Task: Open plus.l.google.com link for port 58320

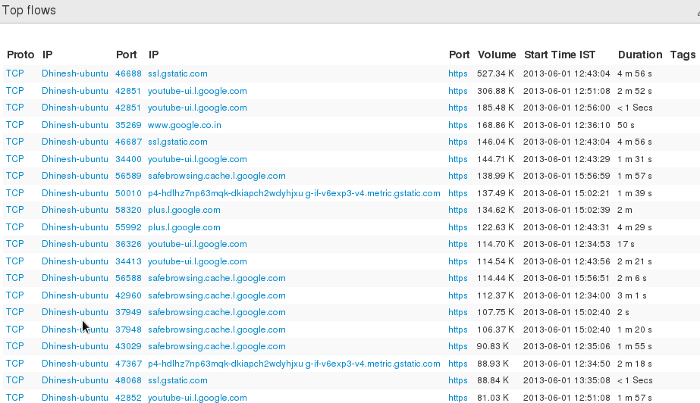Action: (184, 210)
